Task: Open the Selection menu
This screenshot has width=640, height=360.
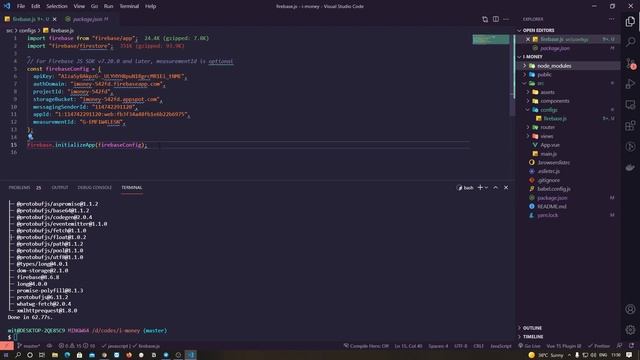Action: click(57, 6)
